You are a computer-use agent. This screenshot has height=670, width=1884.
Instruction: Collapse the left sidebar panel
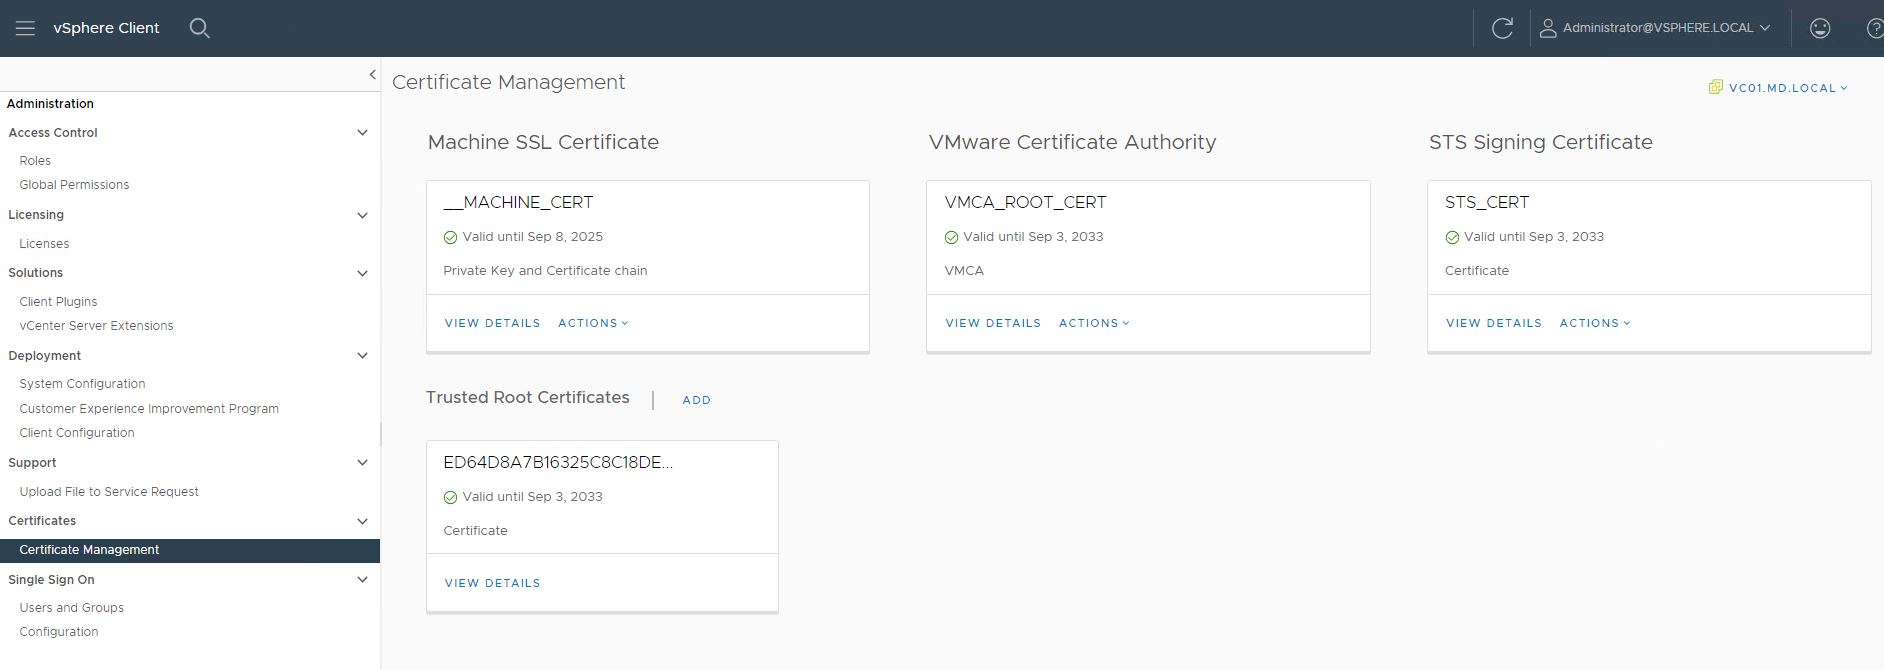coord(372,75)
